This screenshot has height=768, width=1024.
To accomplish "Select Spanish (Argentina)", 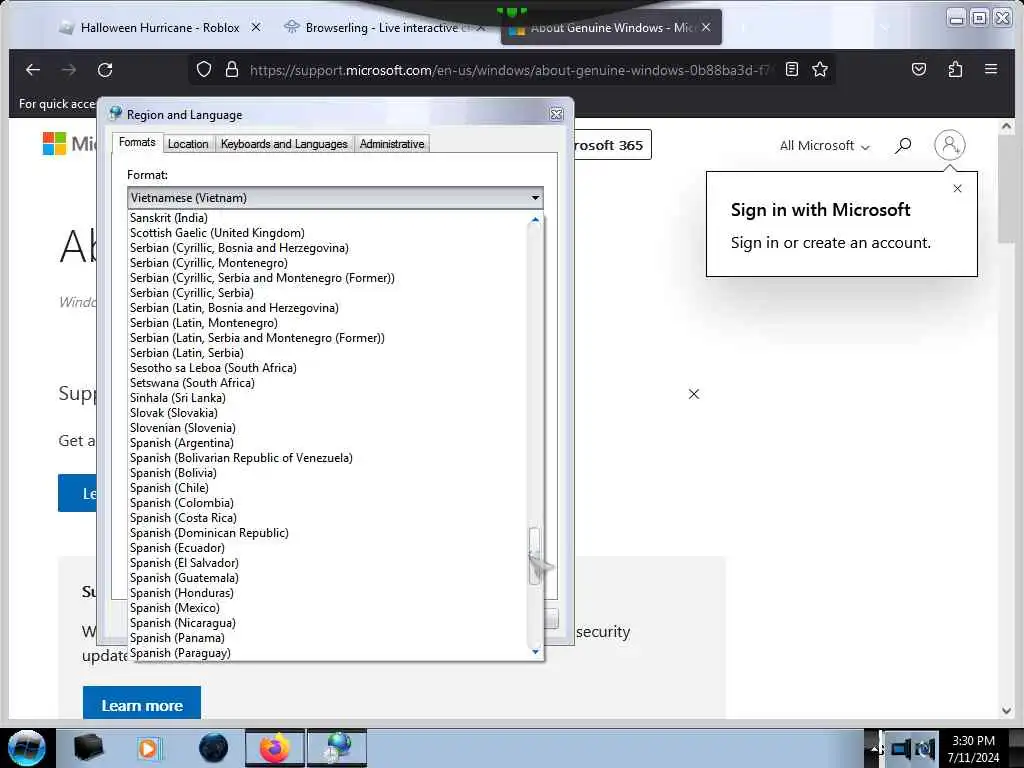I will coord(329,443).
